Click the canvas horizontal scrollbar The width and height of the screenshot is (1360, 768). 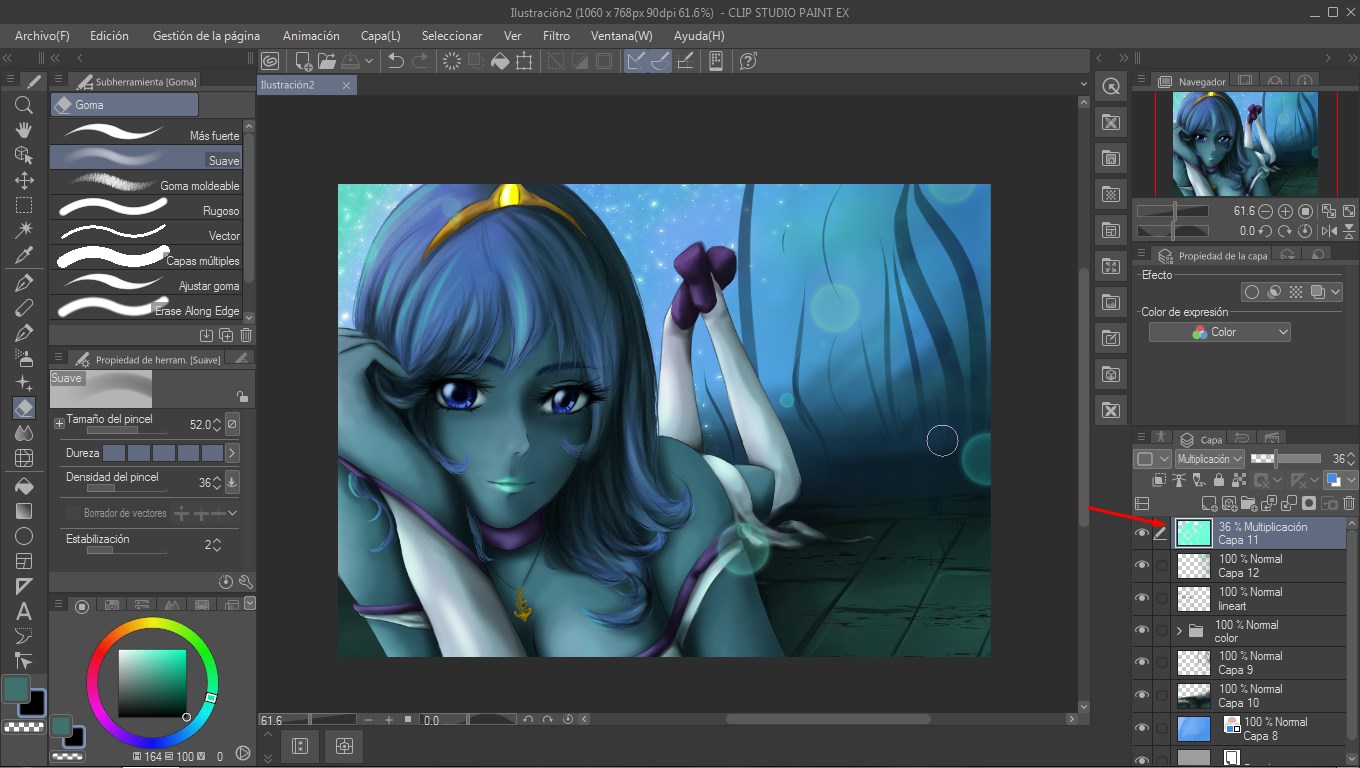828,719
